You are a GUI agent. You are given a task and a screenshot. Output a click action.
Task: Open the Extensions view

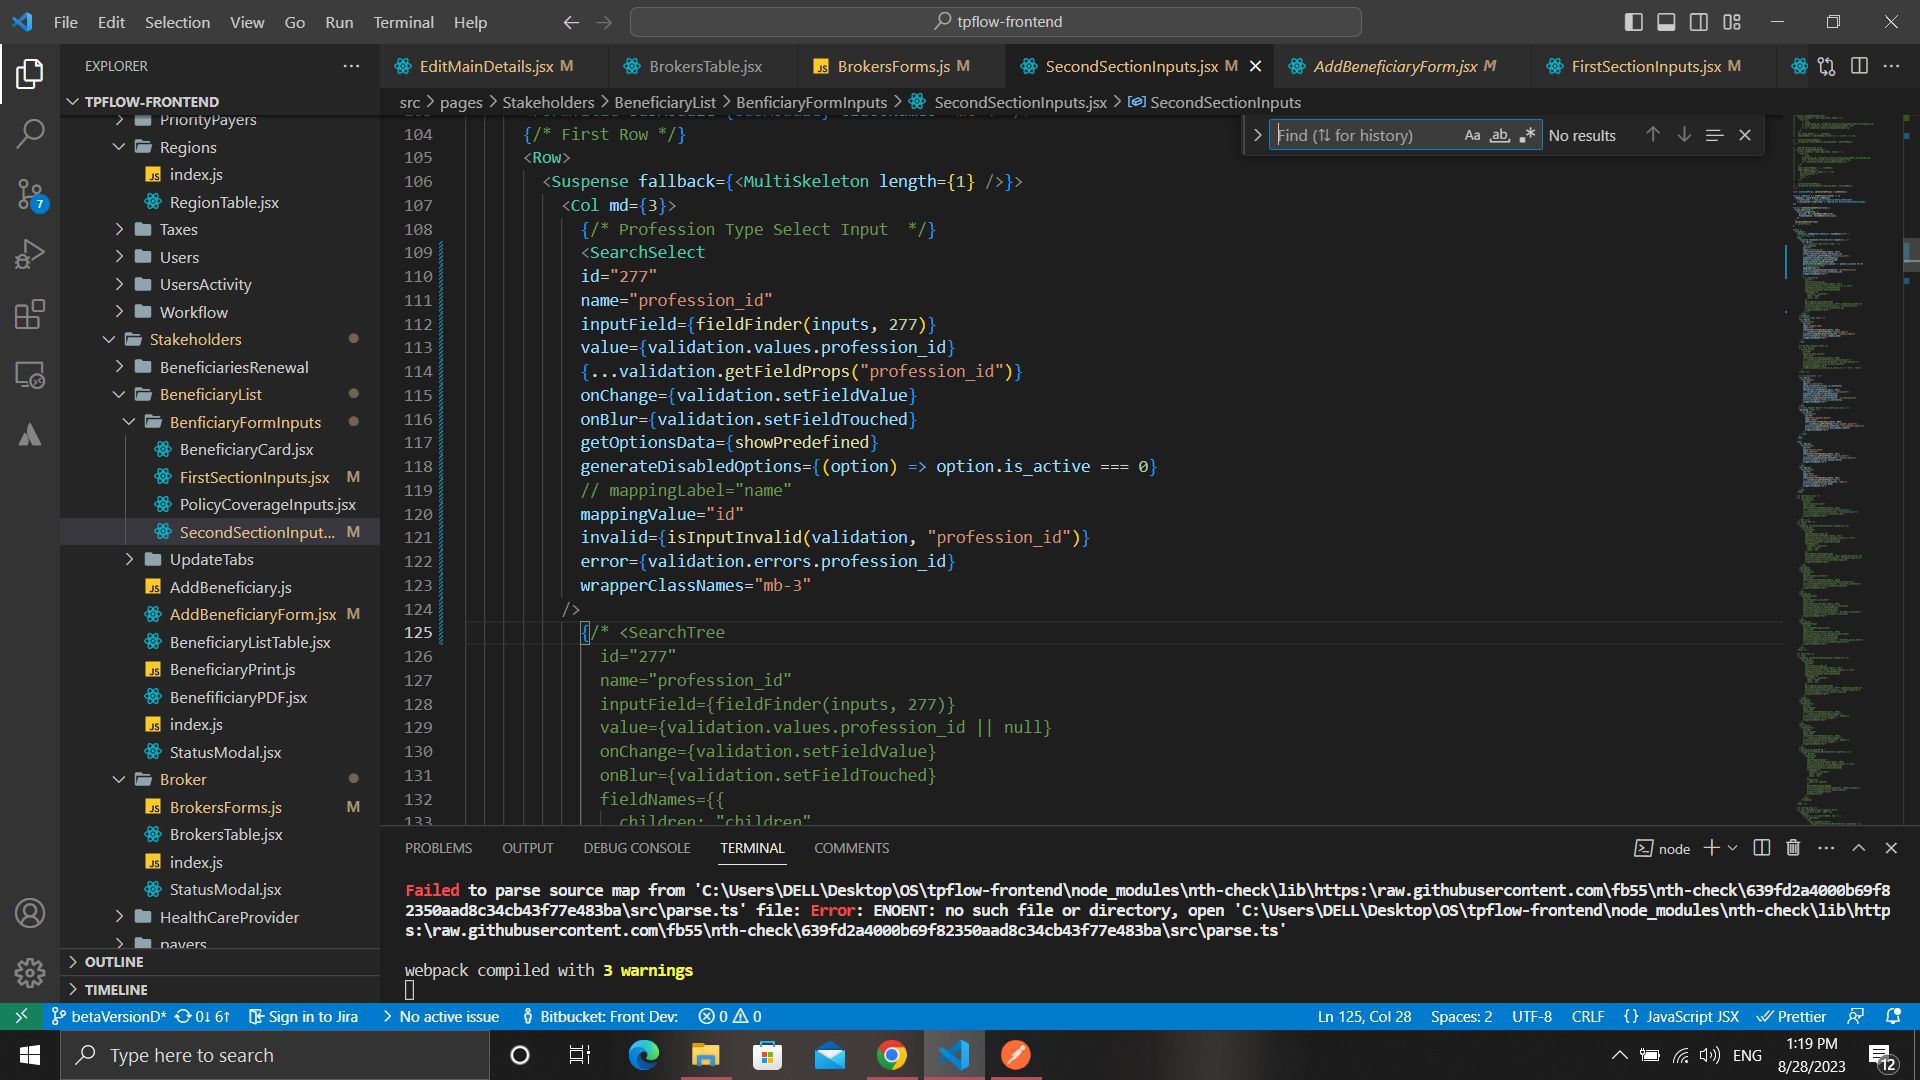click(x=30, y=315)
